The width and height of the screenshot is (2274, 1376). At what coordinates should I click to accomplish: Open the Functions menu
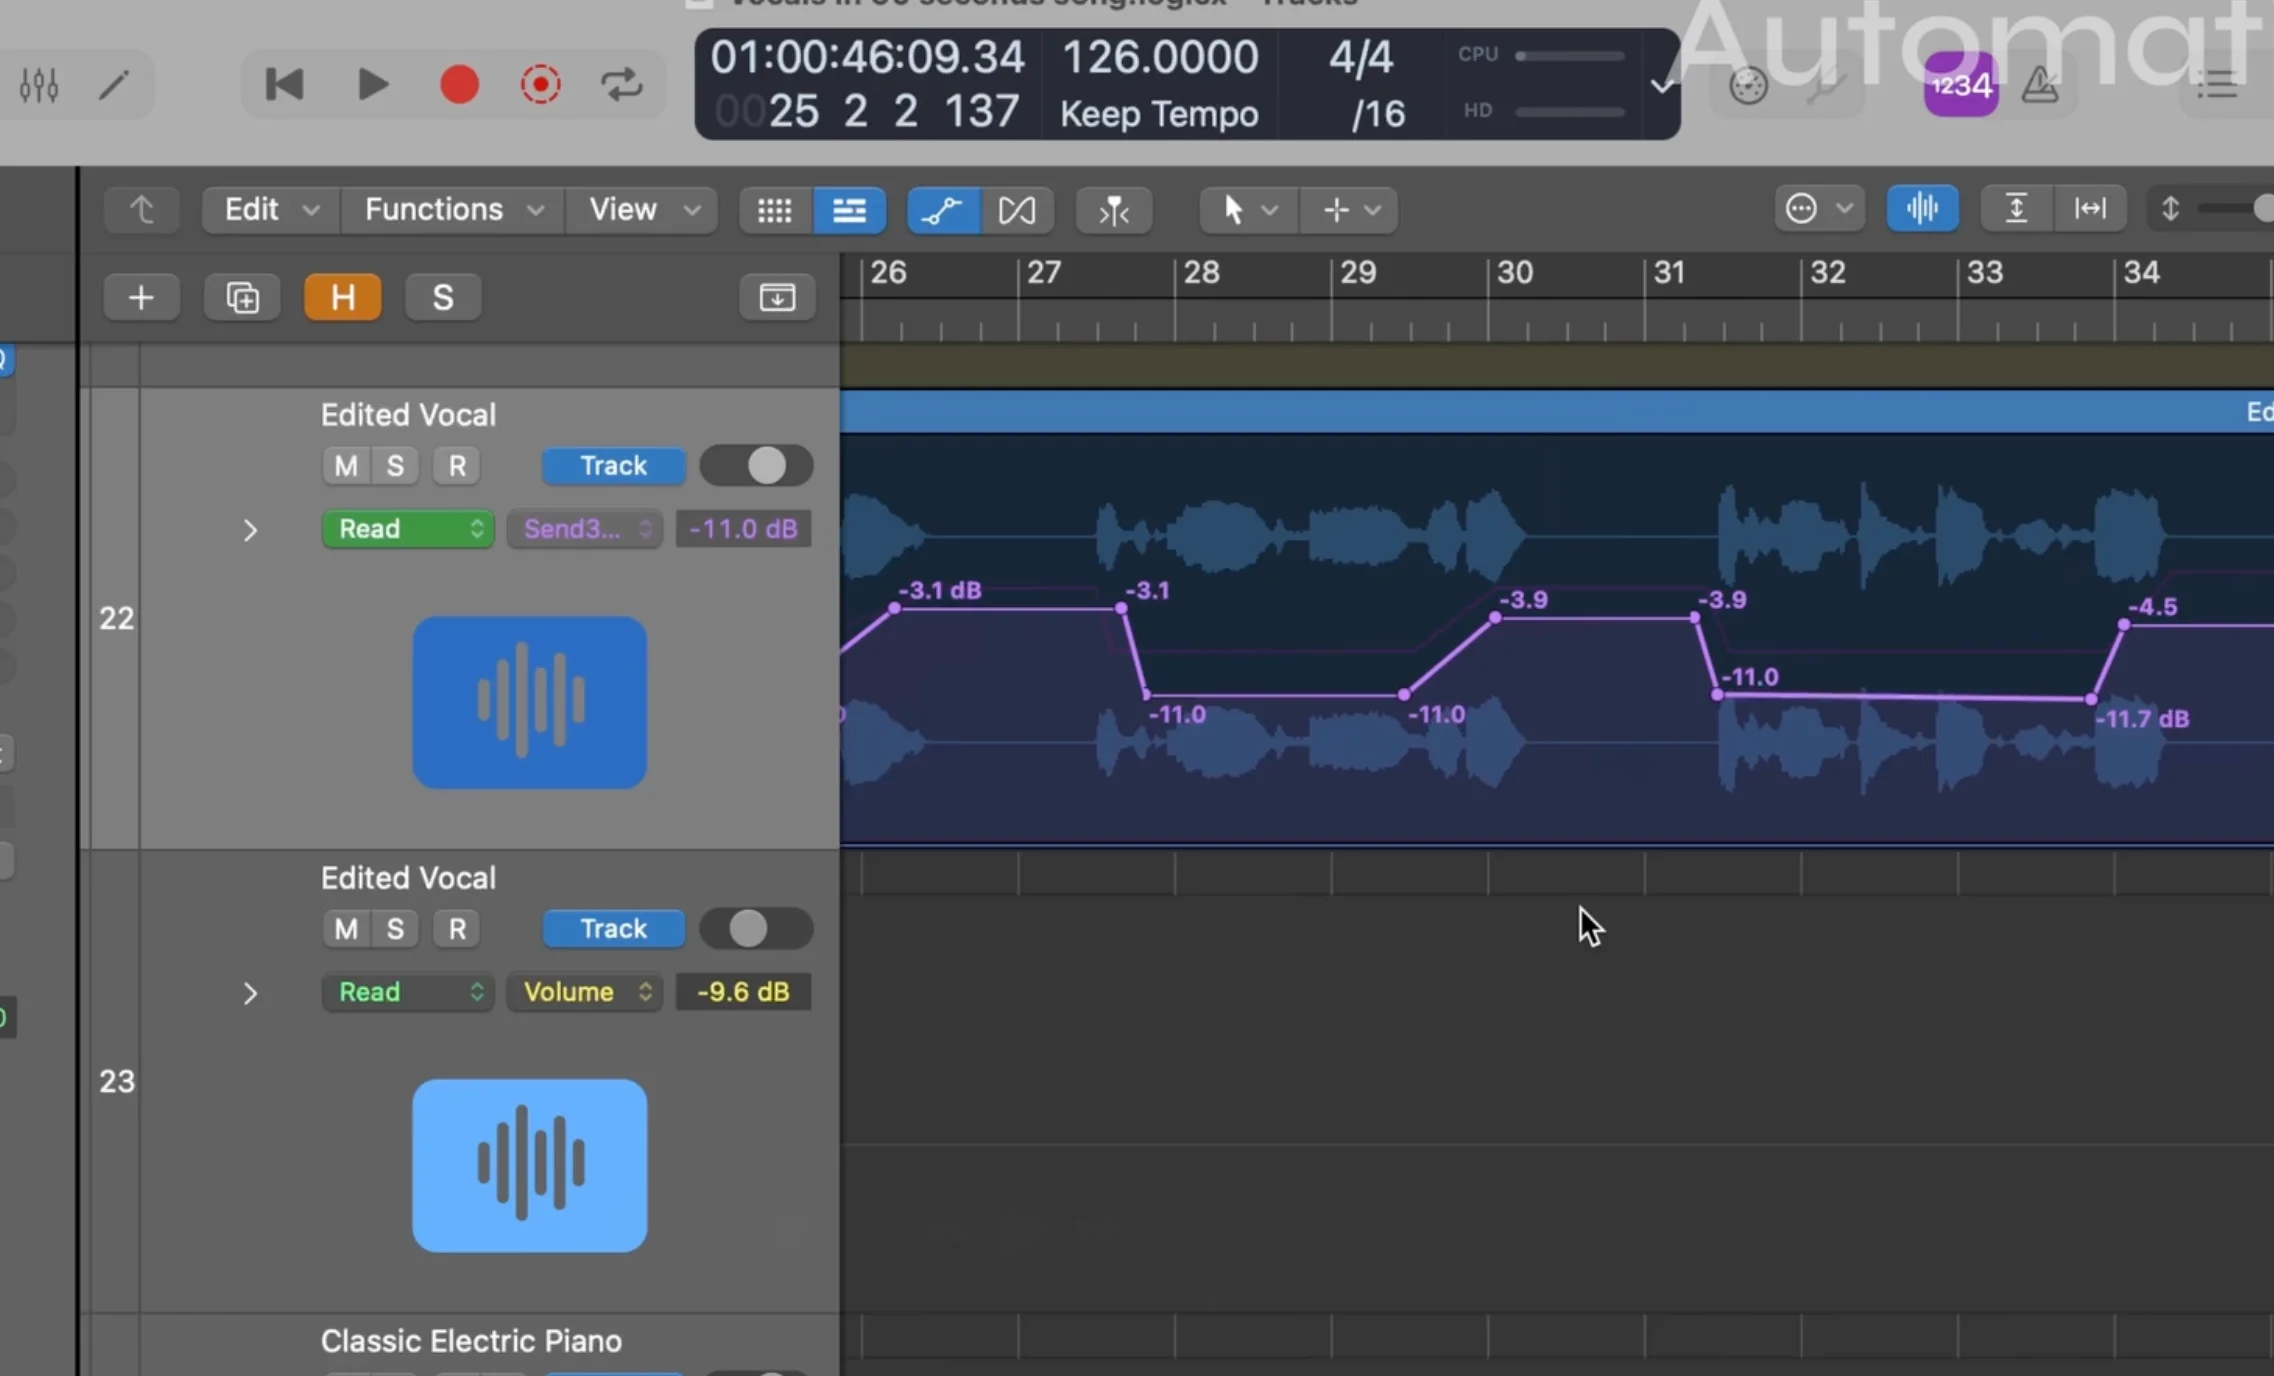pyautogui.click(x=453, y=210)
